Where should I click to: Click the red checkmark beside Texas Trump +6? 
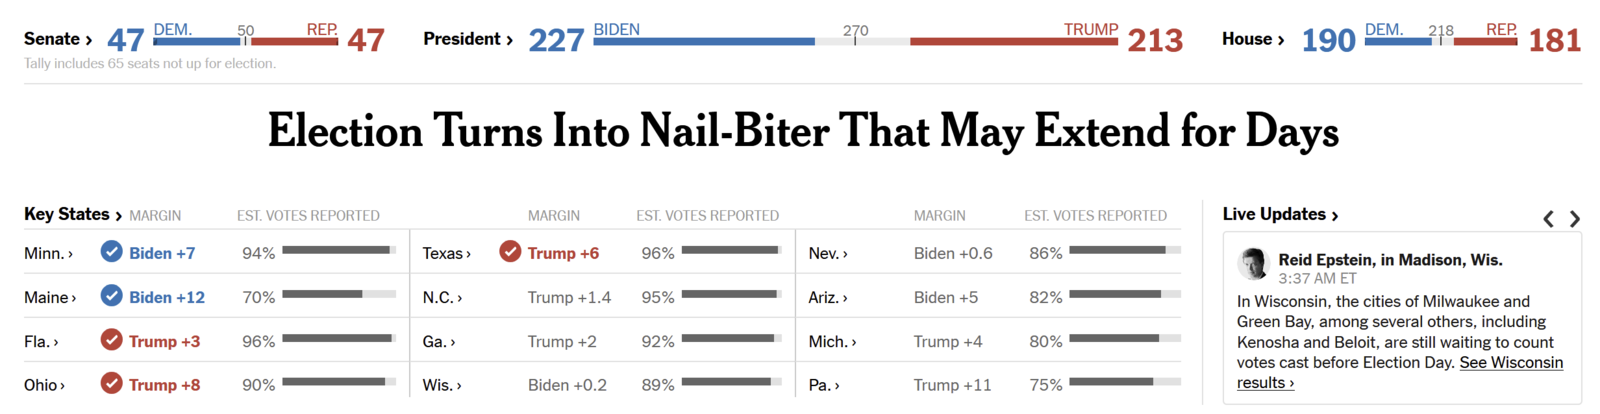click(x=510, y=252)
